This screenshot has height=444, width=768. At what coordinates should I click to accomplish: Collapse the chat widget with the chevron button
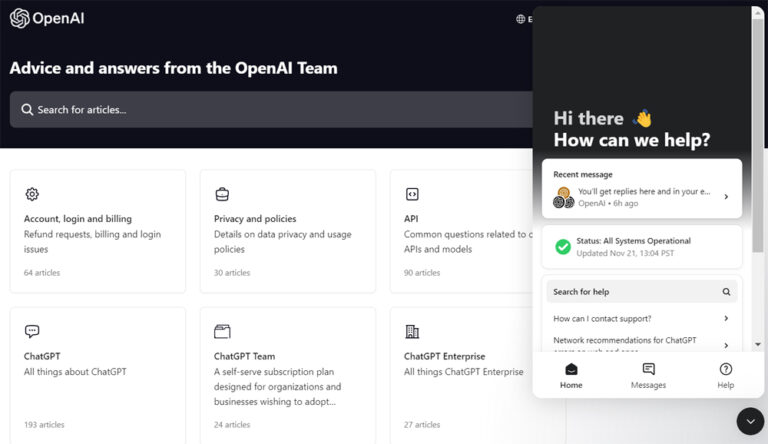750,421
